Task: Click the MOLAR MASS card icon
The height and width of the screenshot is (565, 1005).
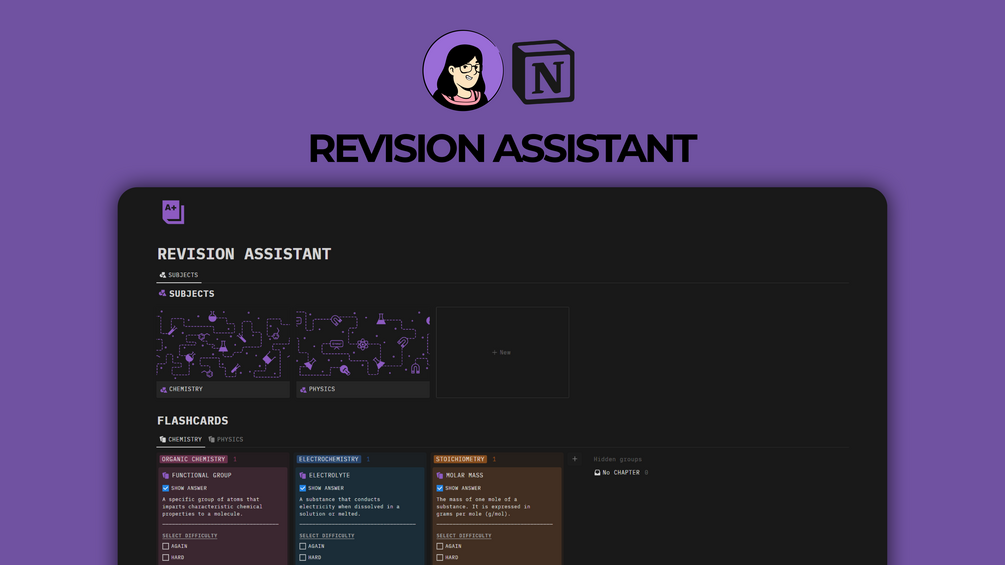Action: (x=440, y=475)
